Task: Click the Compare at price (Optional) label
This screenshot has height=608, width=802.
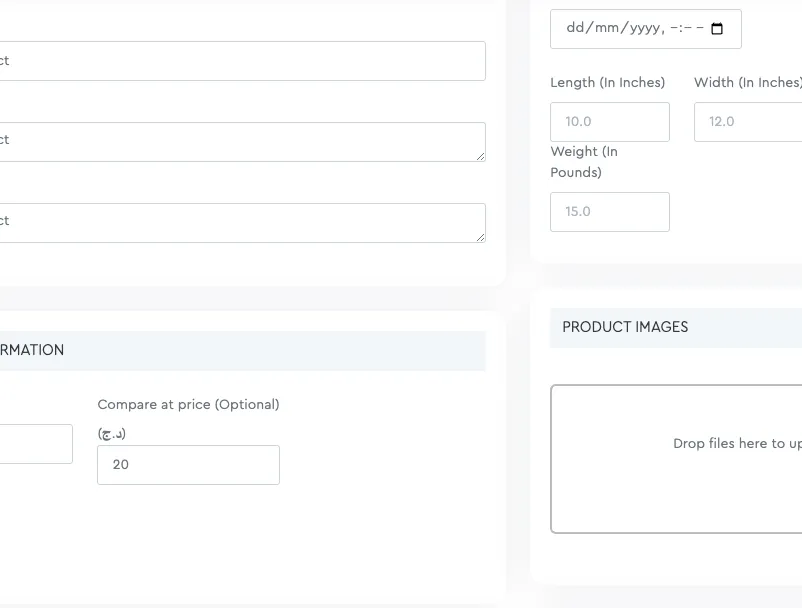Action: [x=188, y=405]
